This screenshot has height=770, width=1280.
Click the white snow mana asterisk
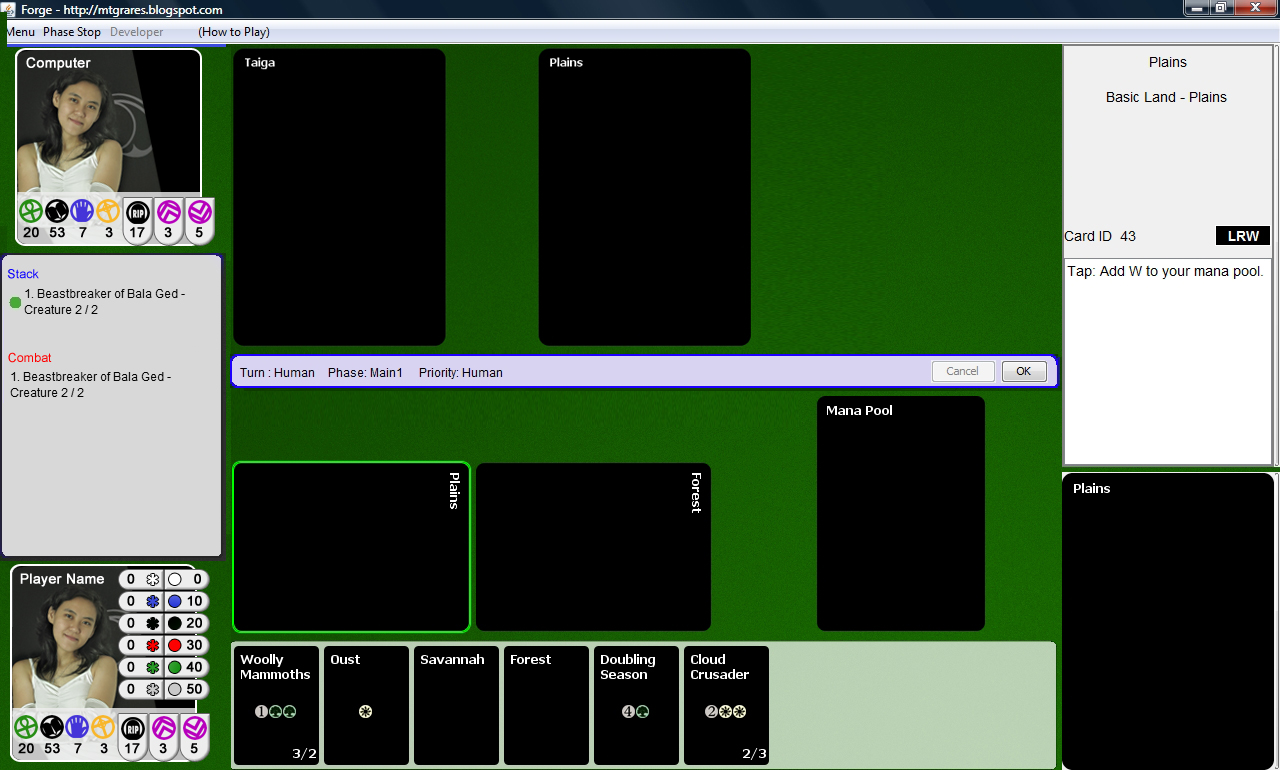[x=152, y=579]
